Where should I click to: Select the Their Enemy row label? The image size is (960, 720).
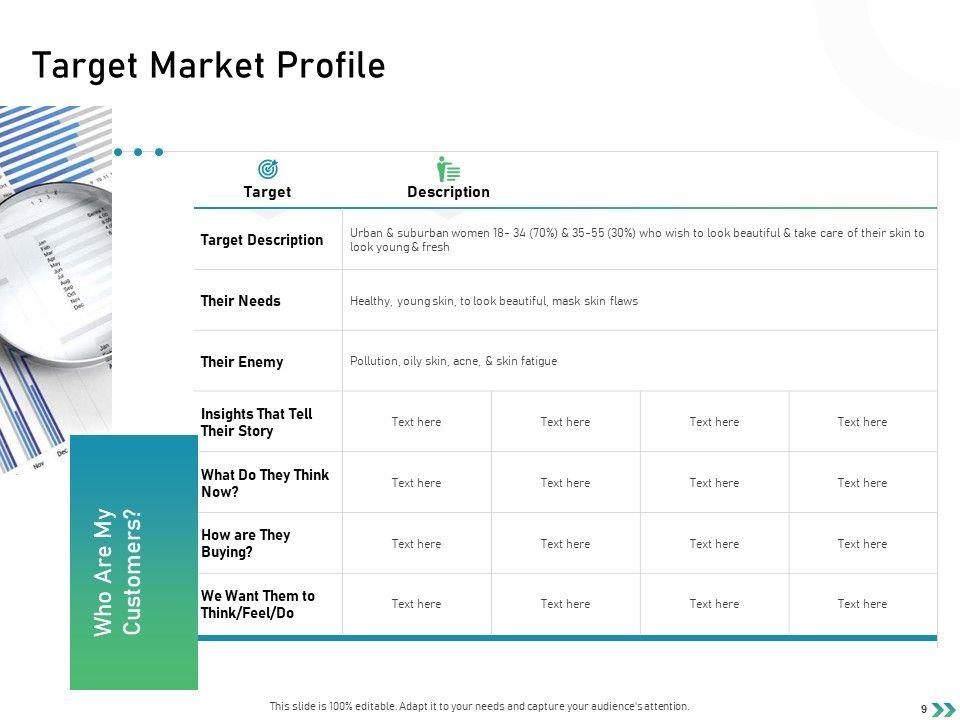(x=242, y=362)
